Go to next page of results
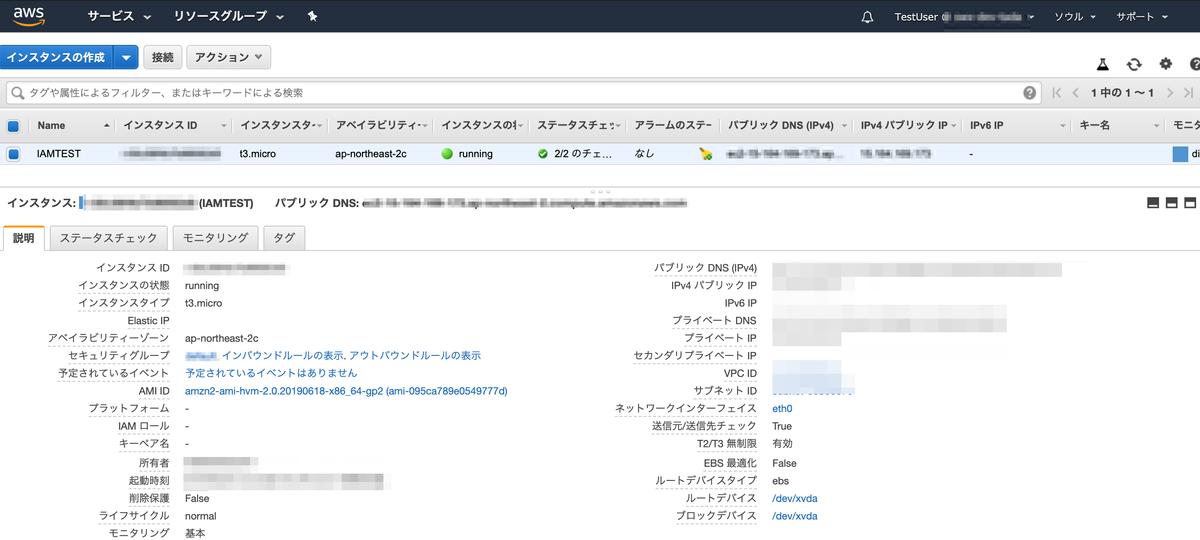This screenshot has width=1200, height=540. coord(1169,93)
